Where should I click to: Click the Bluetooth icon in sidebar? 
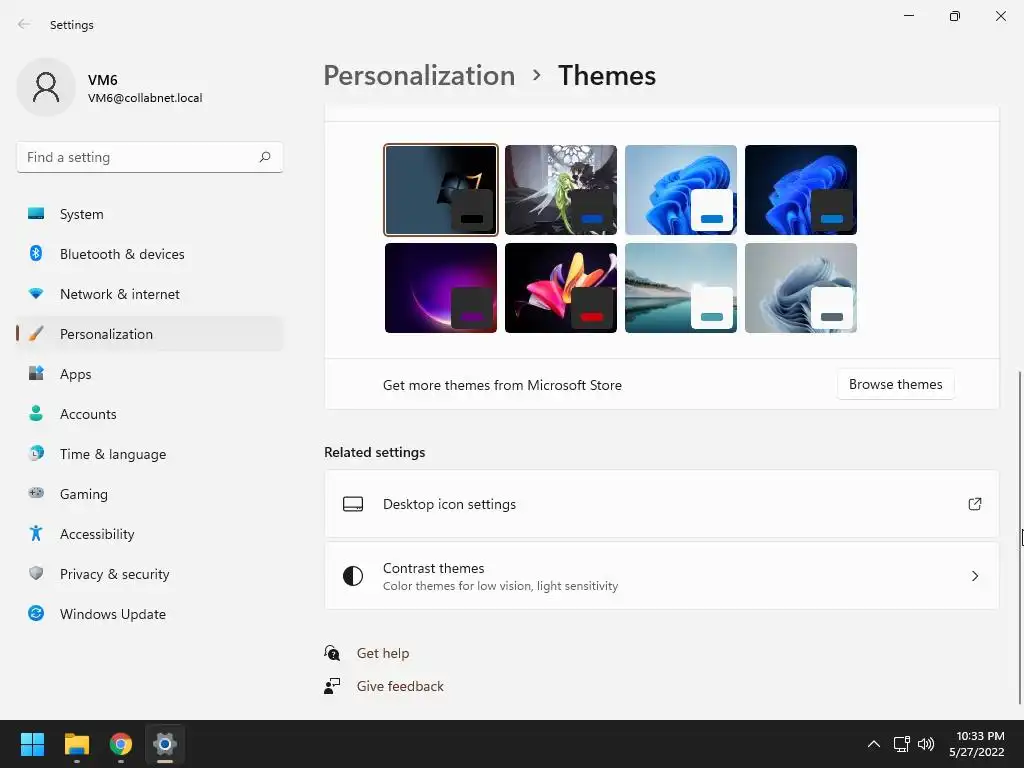36,253
